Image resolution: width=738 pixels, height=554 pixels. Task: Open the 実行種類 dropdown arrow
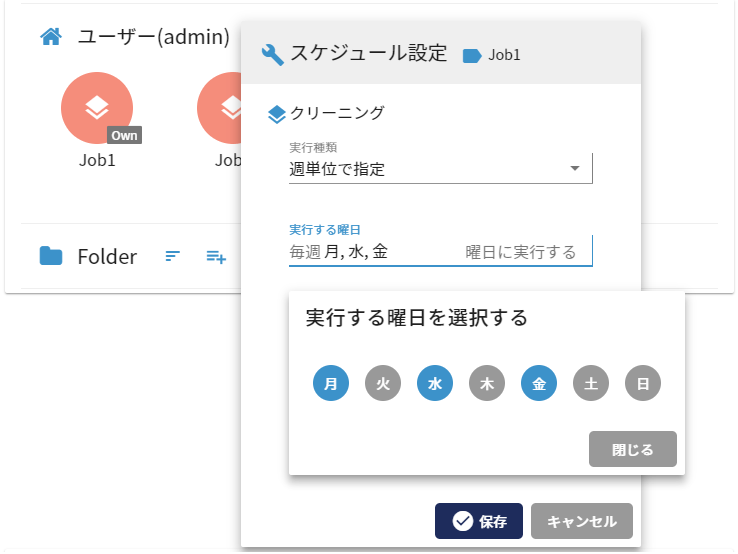click(x=574, y=169)
